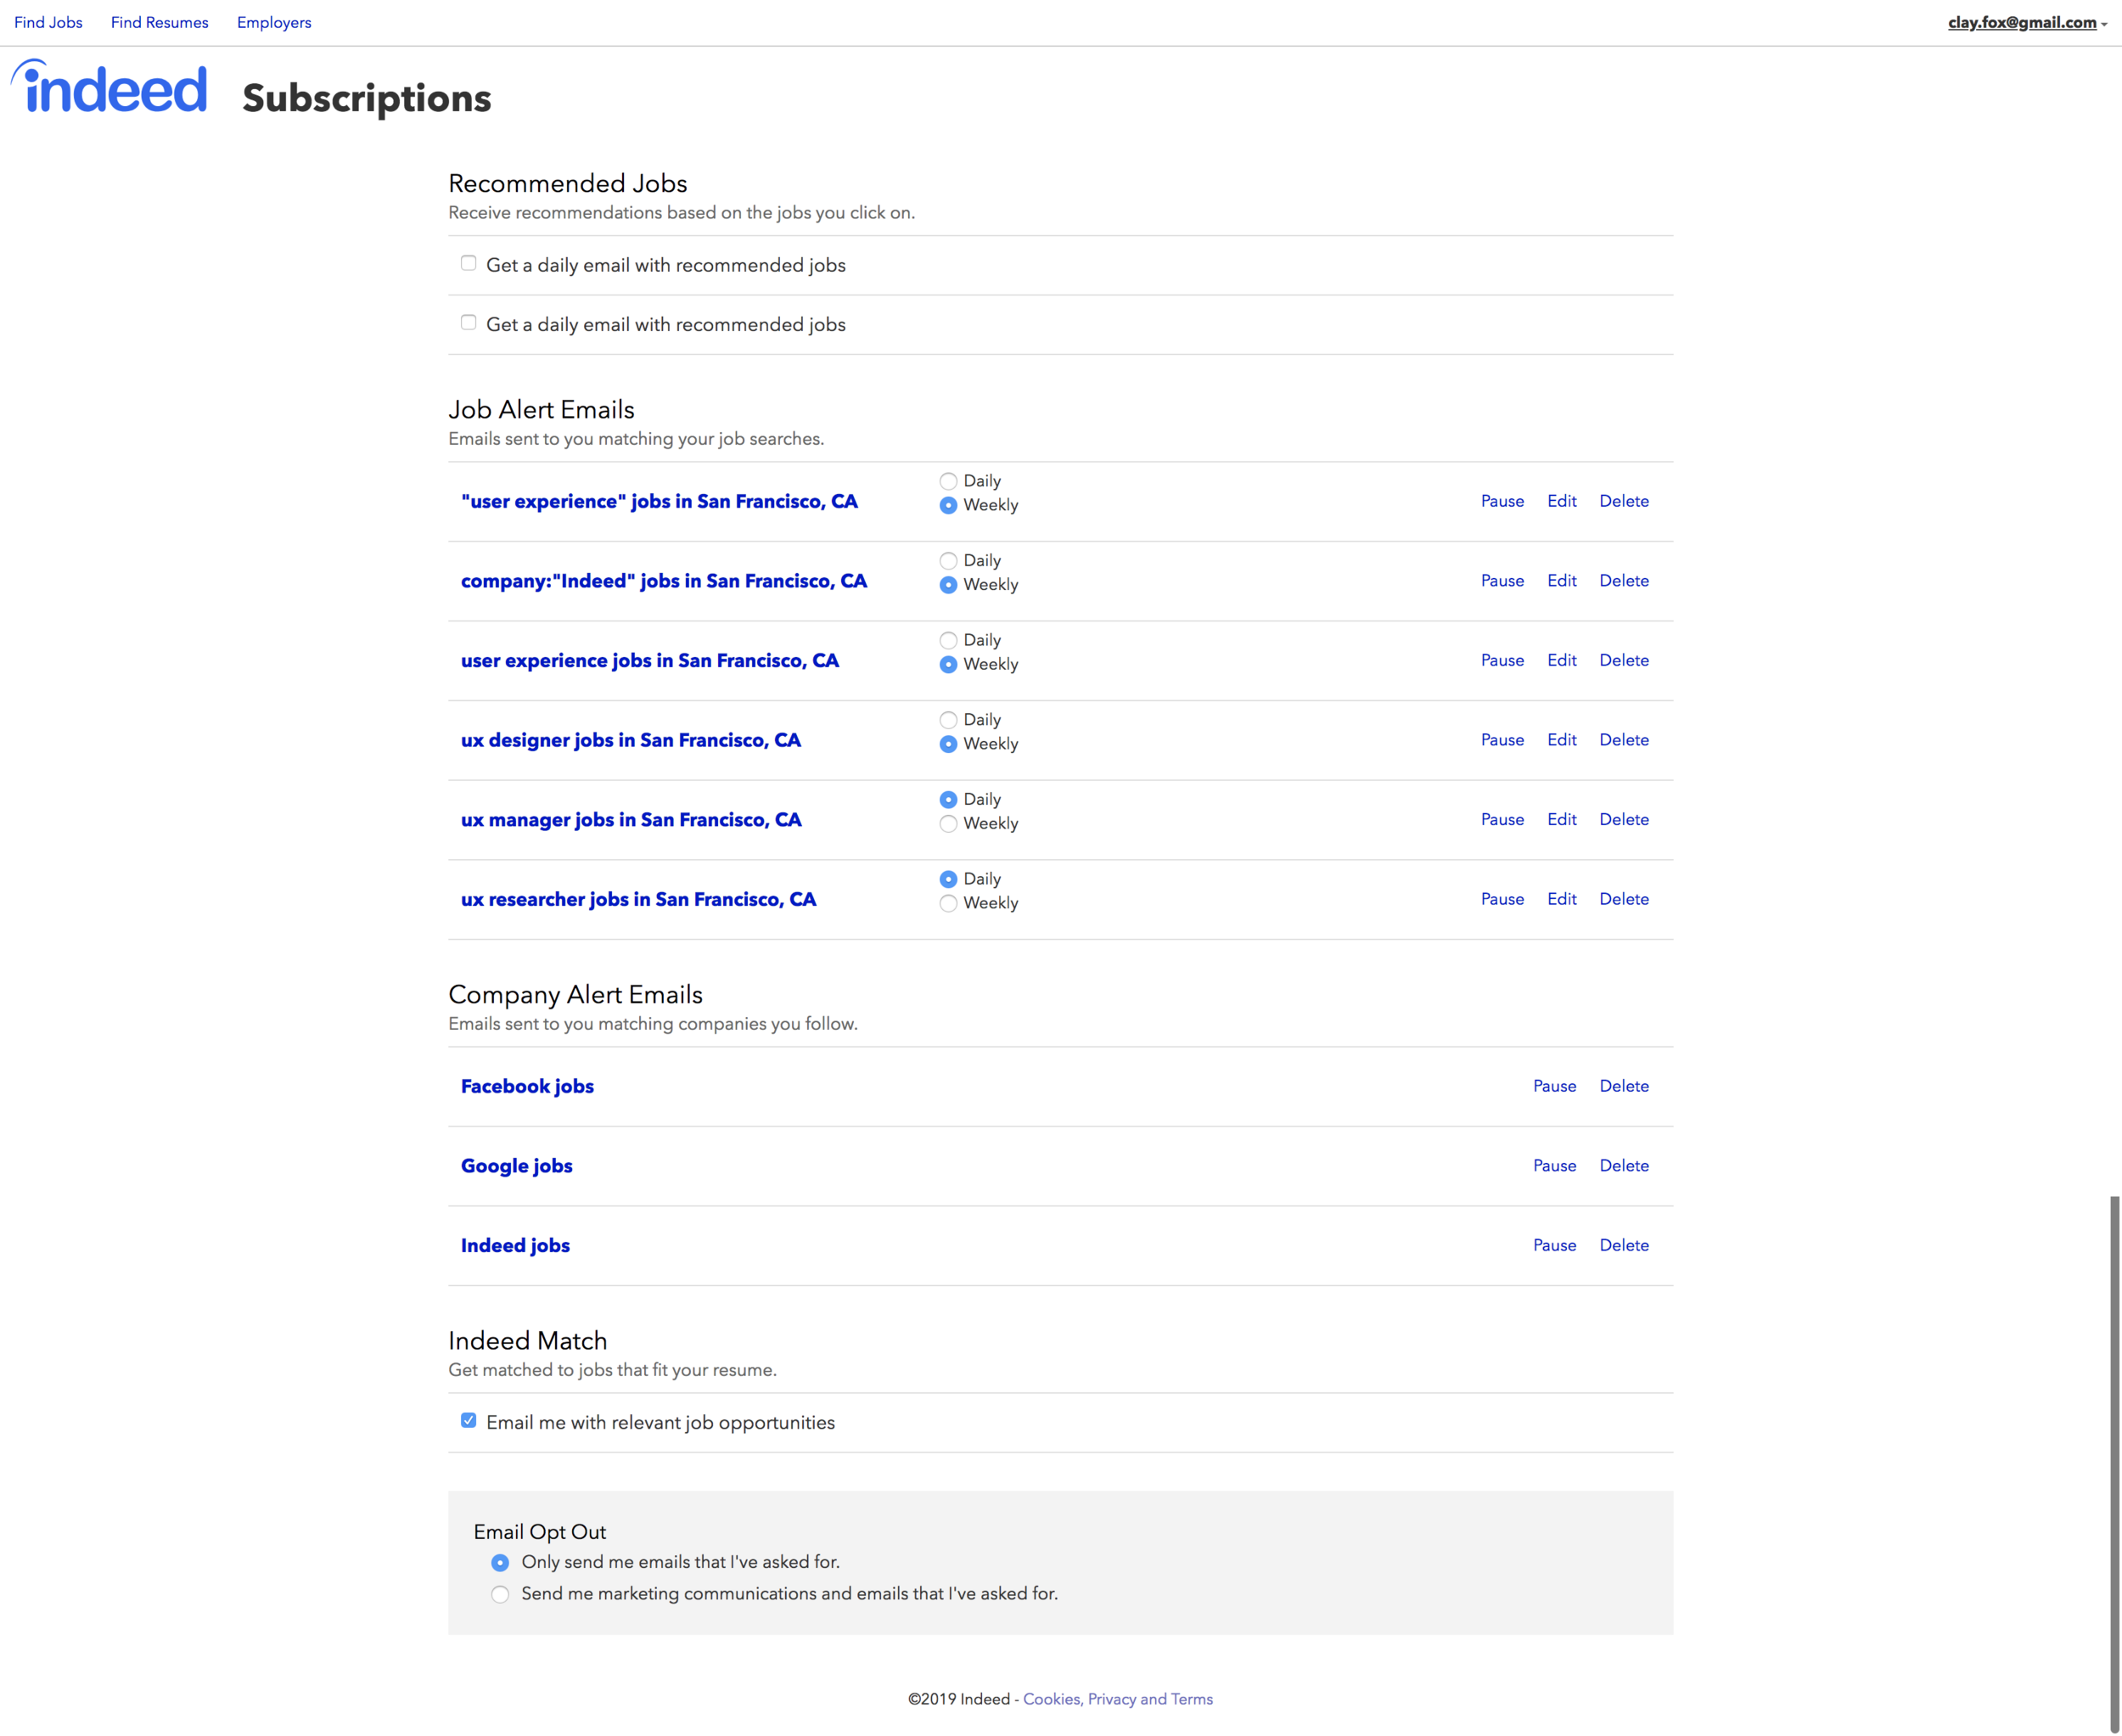Open Find Jobs in the top navigation
Image resolution: width=2122 pixels, height=1736 pixels.
[x=48, y=22]
